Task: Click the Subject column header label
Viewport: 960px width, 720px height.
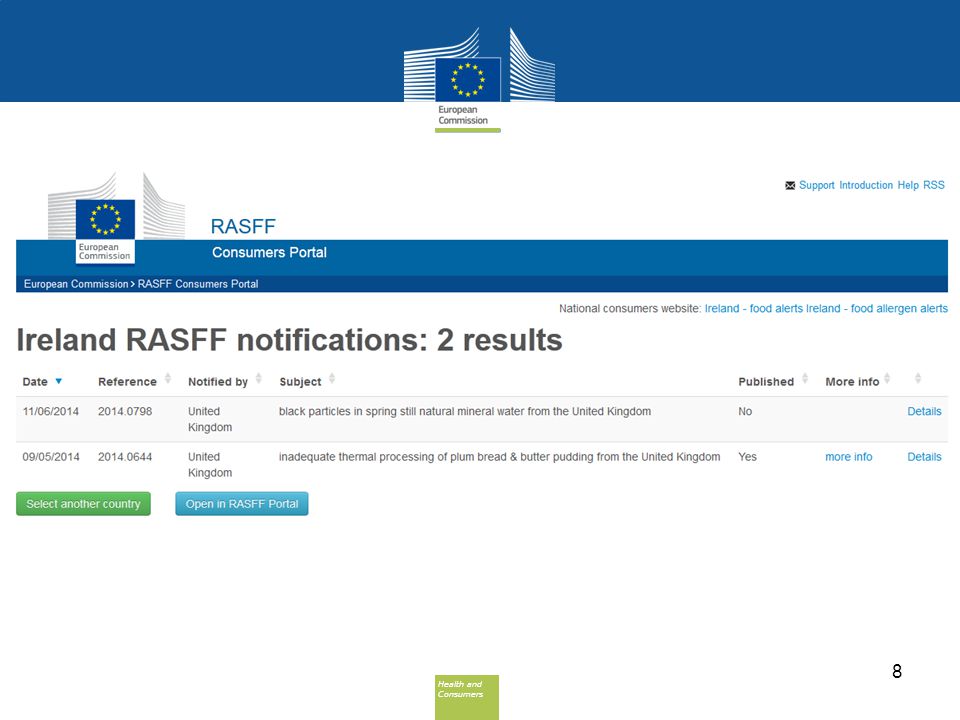Action: 300,381
